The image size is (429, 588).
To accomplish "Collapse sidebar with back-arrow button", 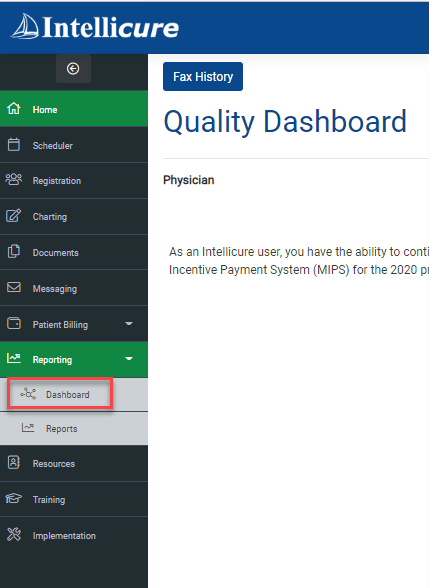I will [x=73, y=69].
